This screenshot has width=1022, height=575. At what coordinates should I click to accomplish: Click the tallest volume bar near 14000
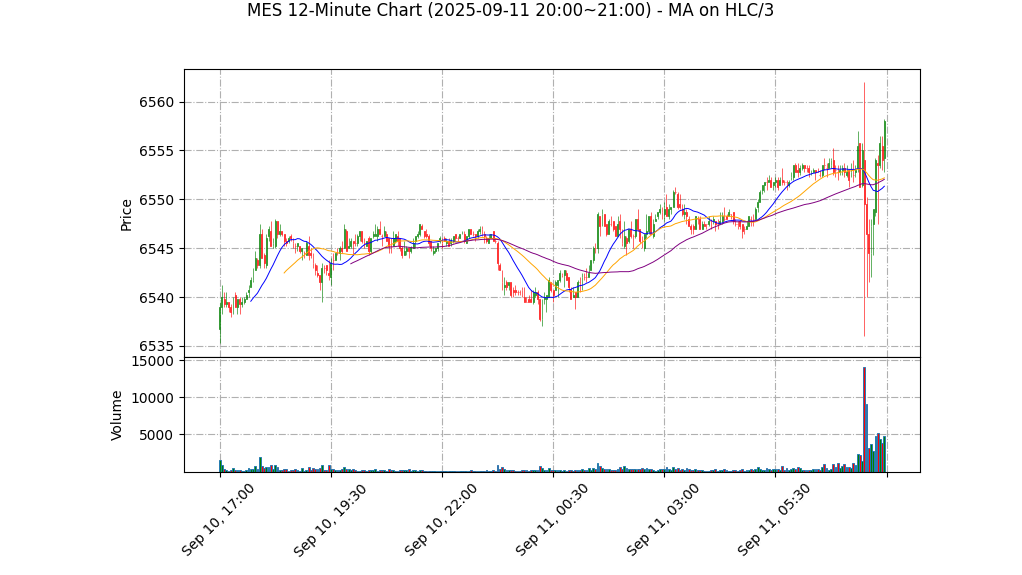[x=864, y=420]
